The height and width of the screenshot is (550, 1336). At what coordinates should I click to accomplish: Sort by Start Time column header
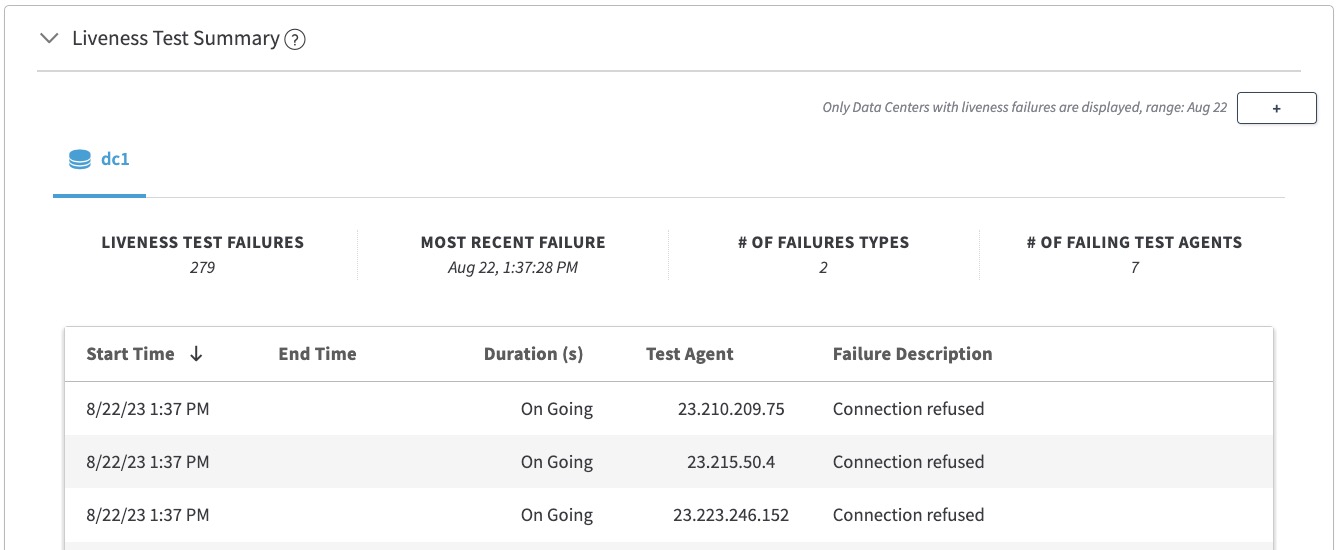point(130,354)
